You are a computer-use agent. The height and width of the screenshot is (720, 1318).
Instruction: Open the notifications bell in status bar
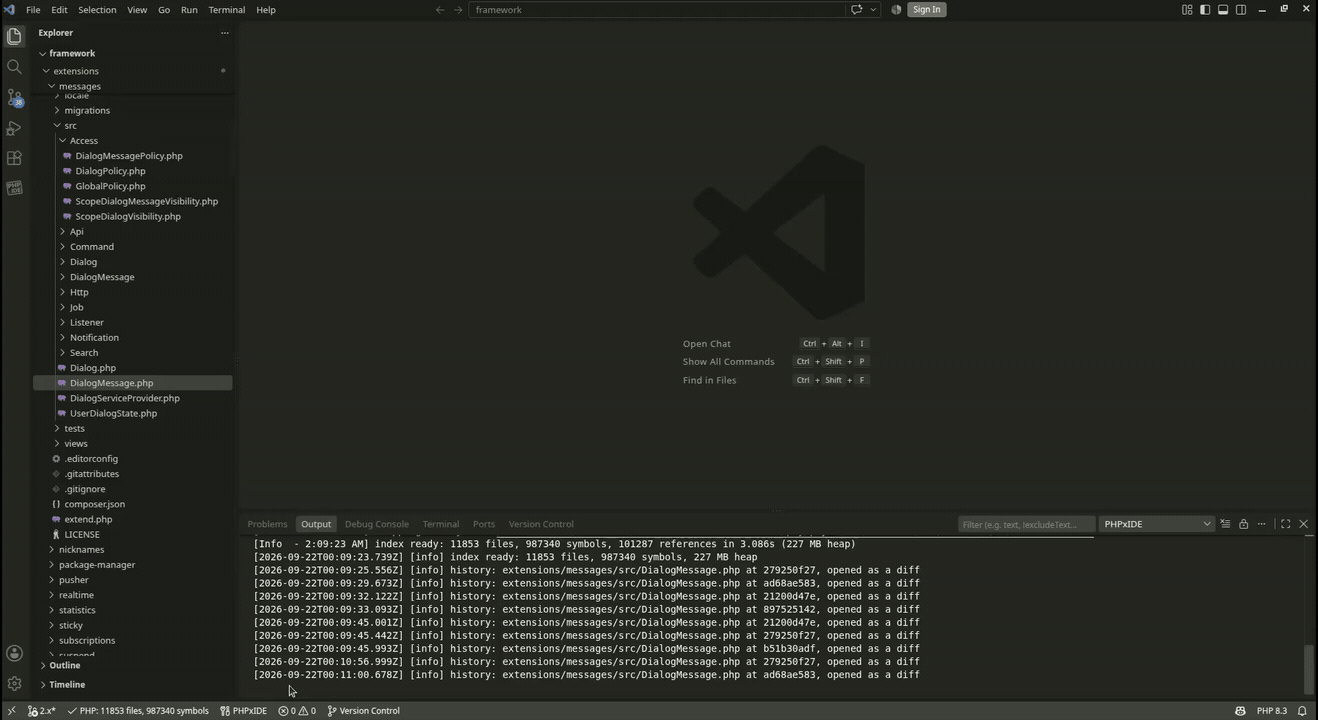pyautogui.click(x=1302, y=711)
